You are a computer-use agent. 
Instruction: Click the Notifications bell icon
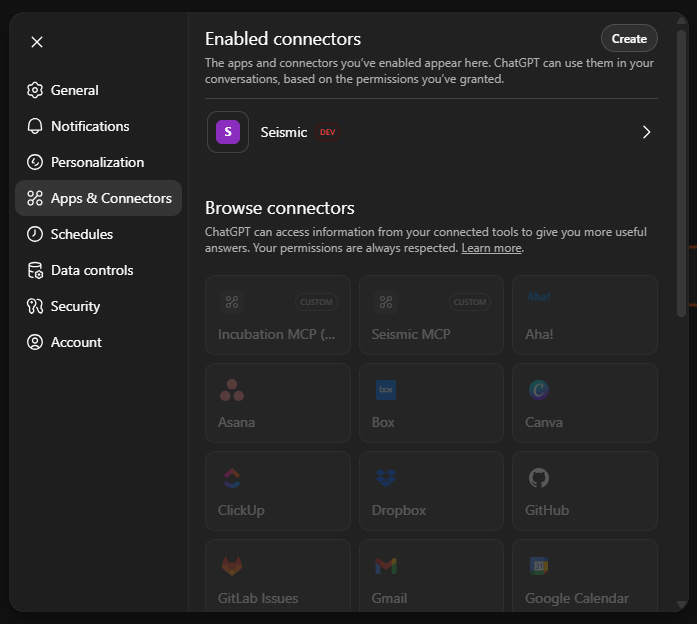(x=35, y=126)
